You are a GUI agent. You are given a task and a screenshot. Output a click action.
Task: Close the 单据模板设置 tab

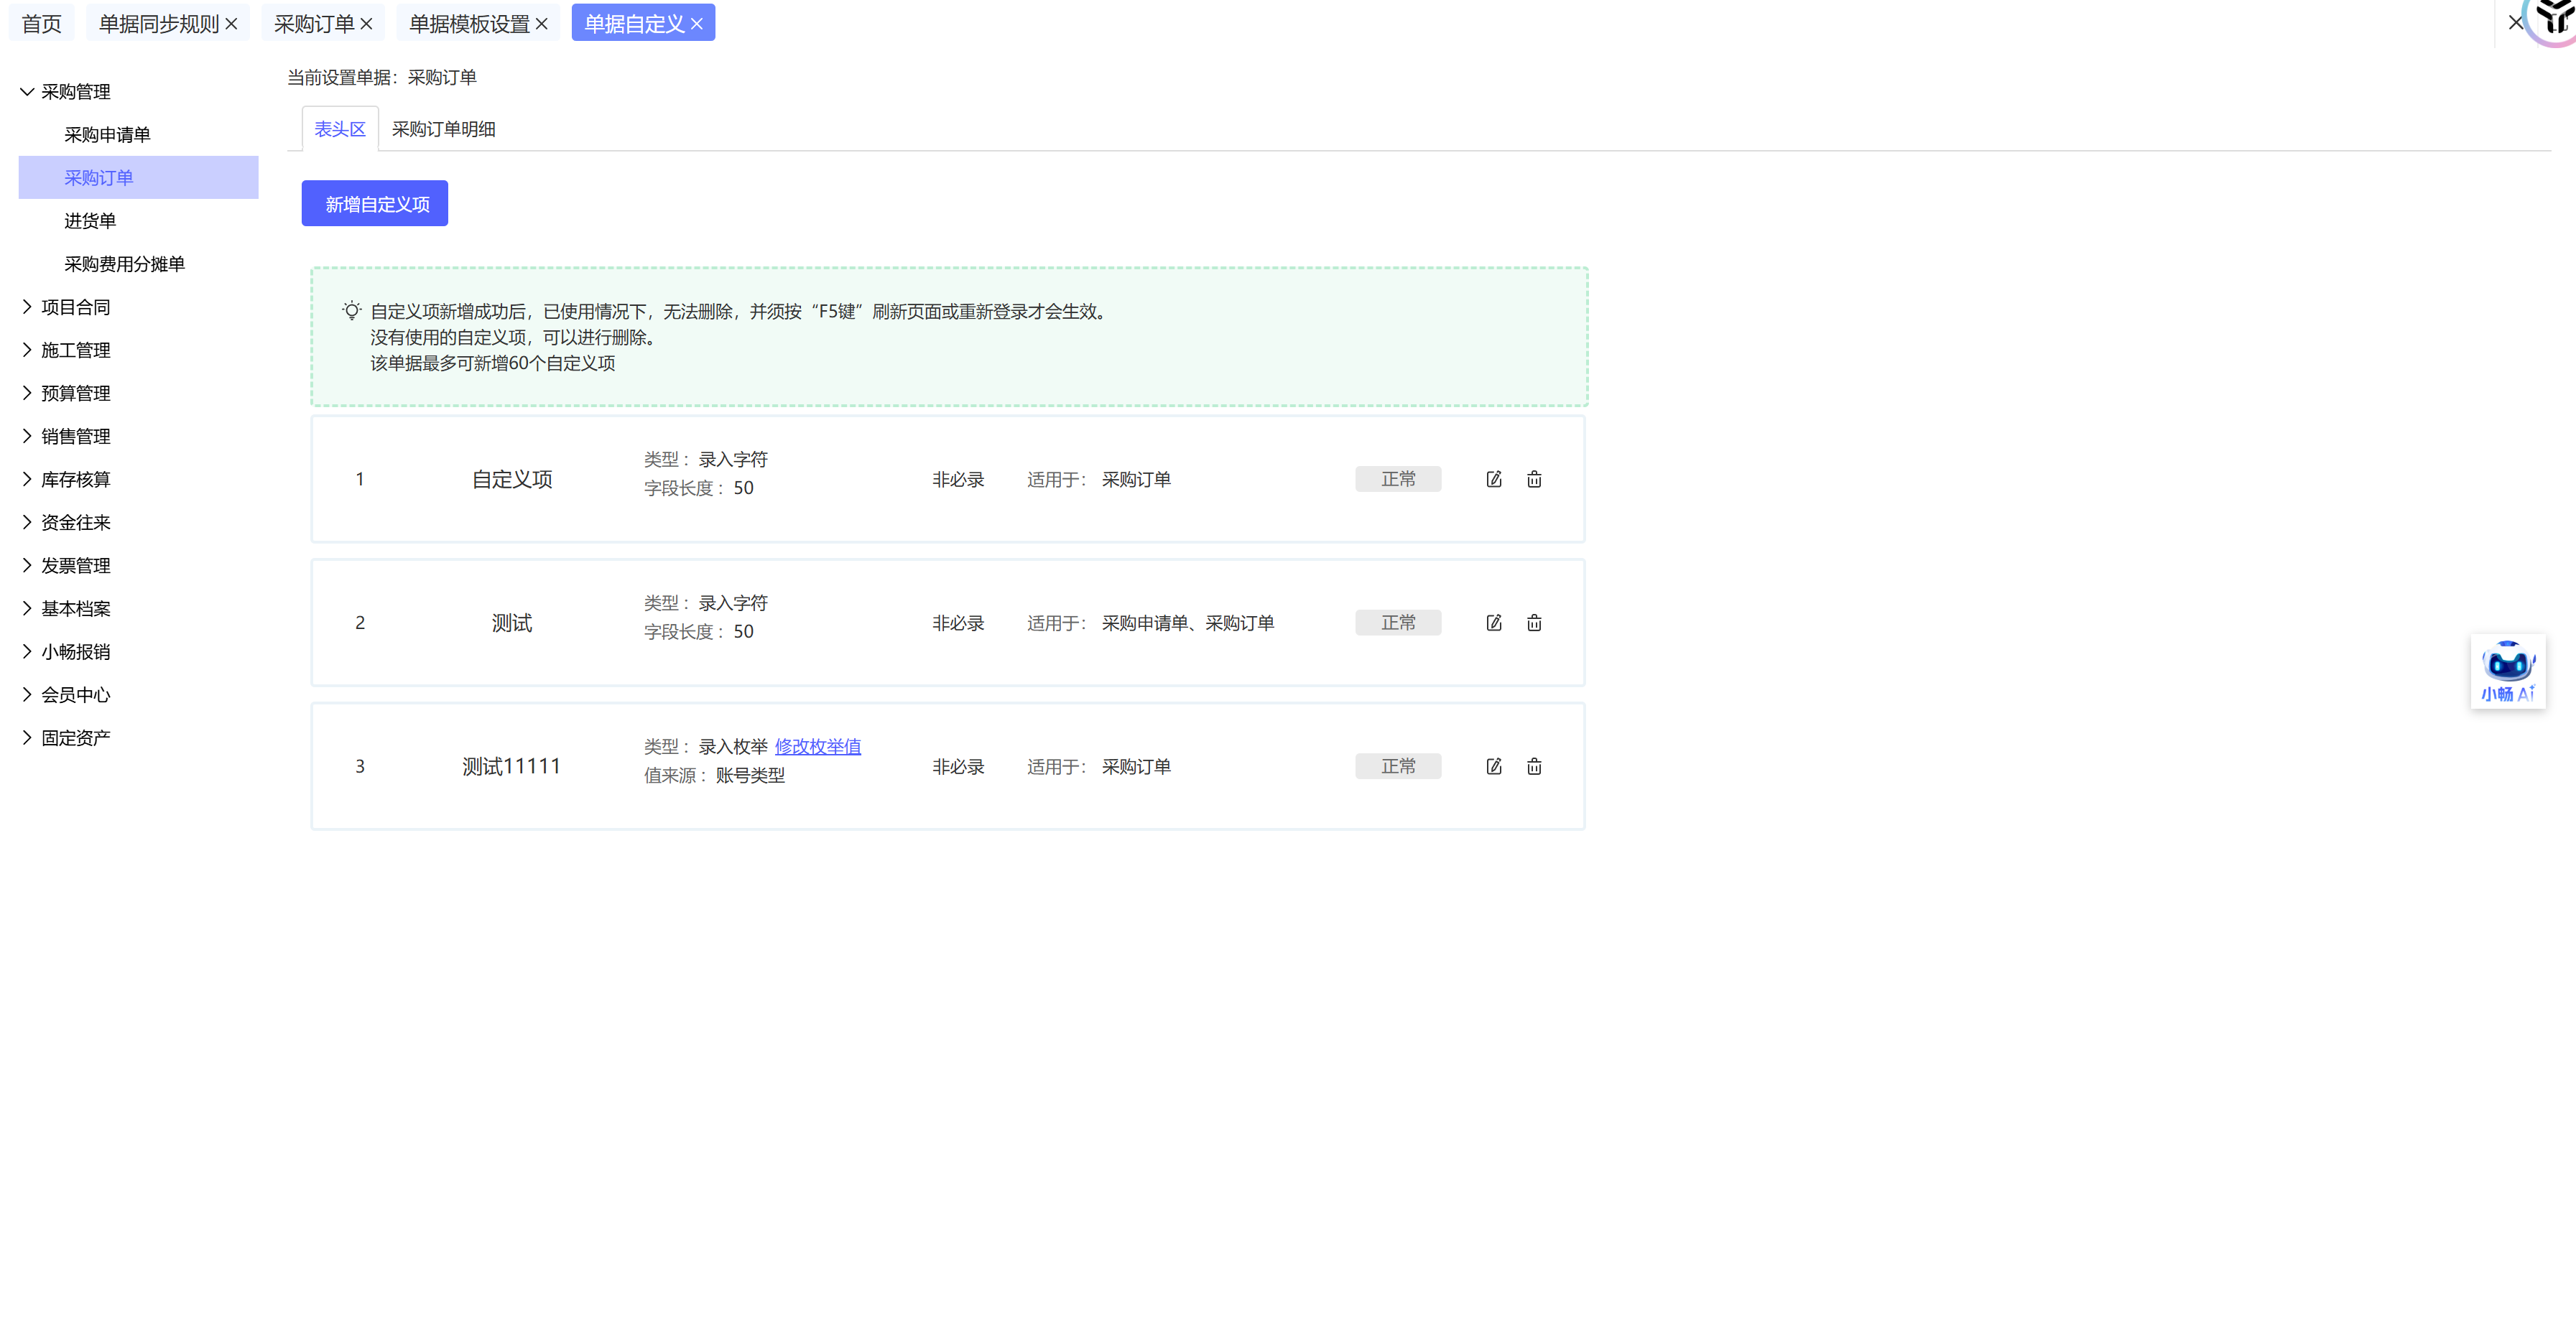542,24
